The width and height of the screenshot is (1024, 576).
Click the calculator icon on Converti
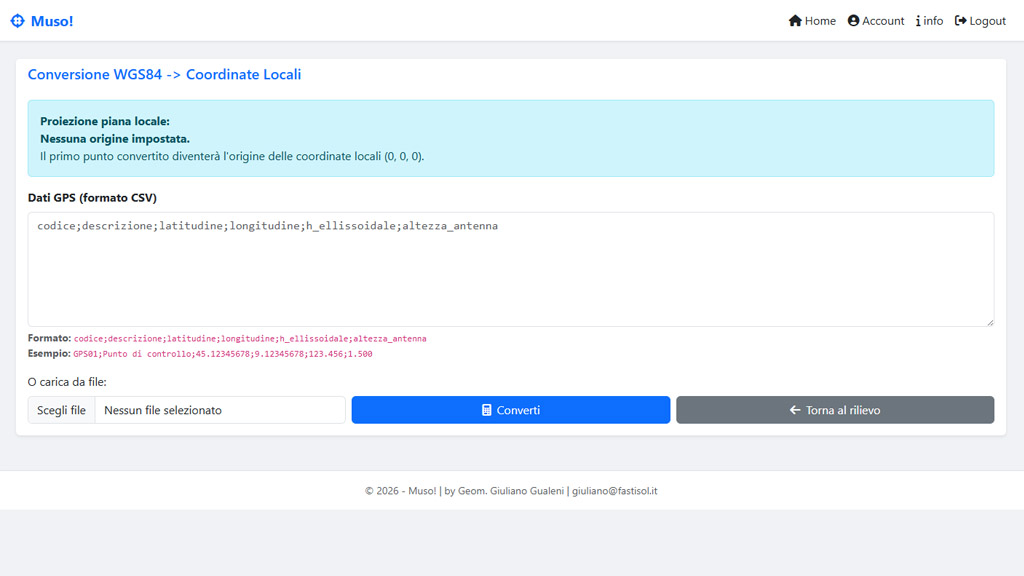click(x=487, y=410)
